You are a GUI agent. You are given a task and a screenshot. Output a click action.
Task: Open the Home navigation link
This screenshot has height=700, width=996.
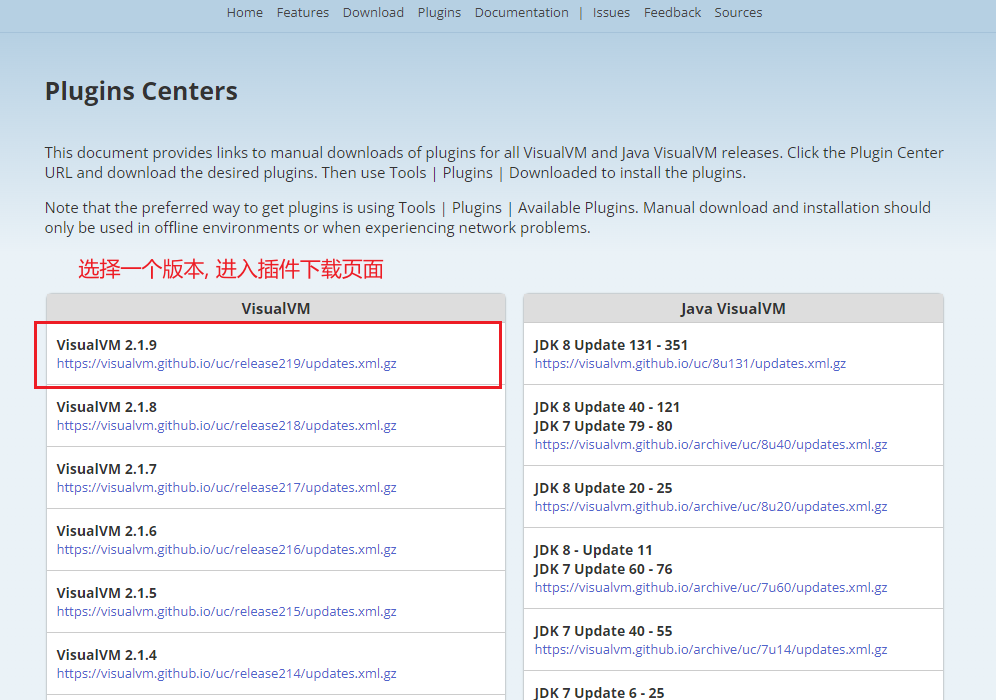(245, 13)
